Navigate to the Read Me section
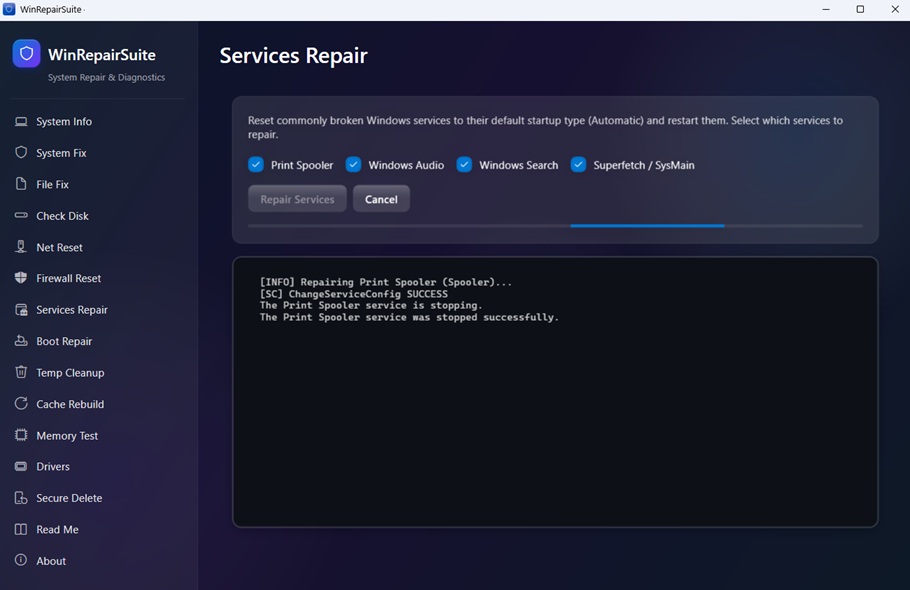This screenshot has width=910, height=590. [x=20, y=529]
